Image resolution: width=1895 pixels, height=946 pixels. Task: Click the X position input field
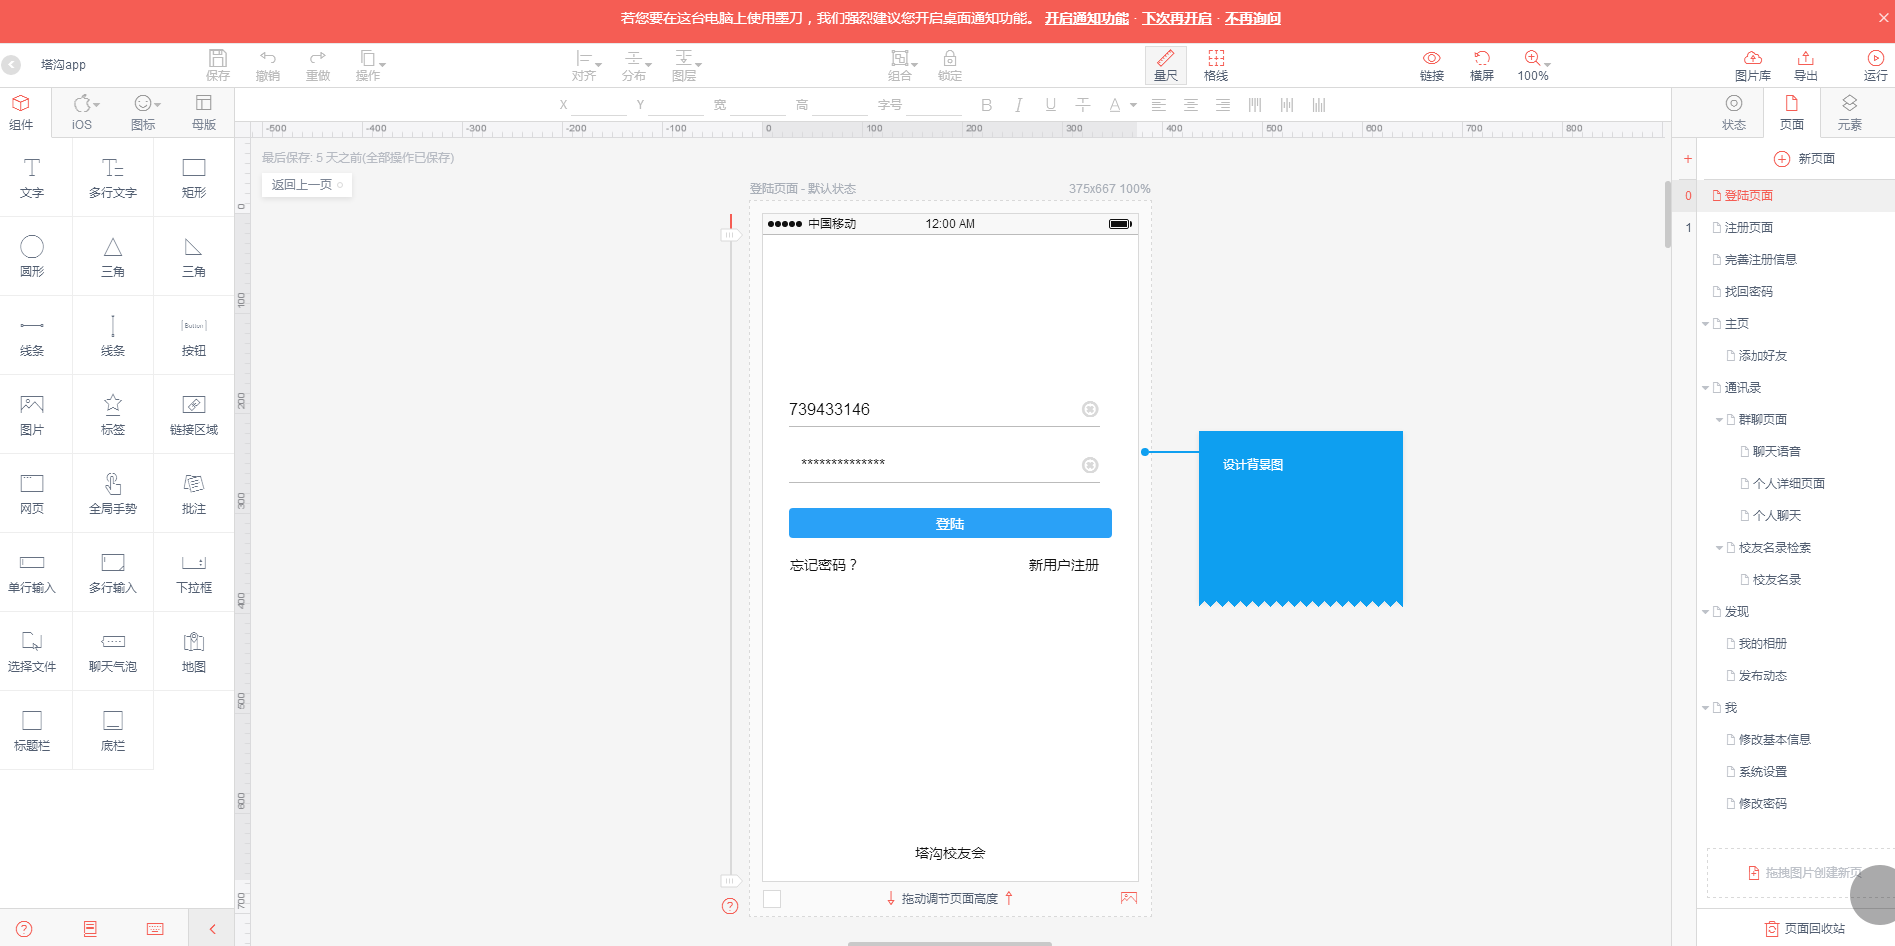598,105
